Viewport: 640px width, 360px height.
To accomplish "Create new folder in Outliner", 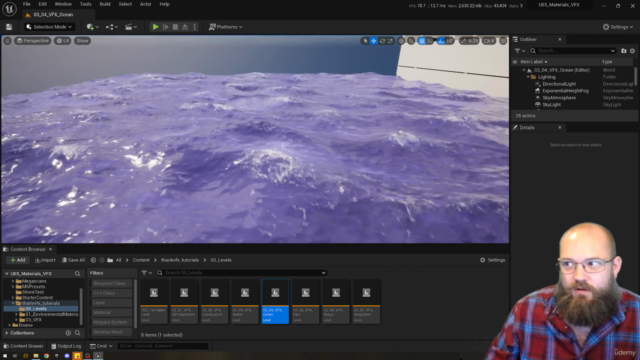I will click(x=624, y=51).
